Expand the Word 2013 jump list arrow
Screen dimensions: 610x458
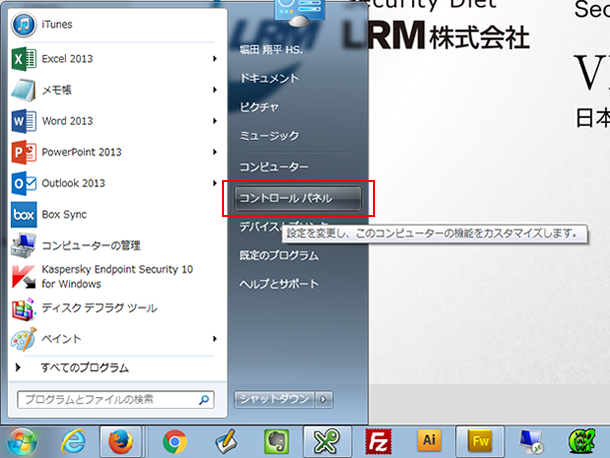click(215, 121)
